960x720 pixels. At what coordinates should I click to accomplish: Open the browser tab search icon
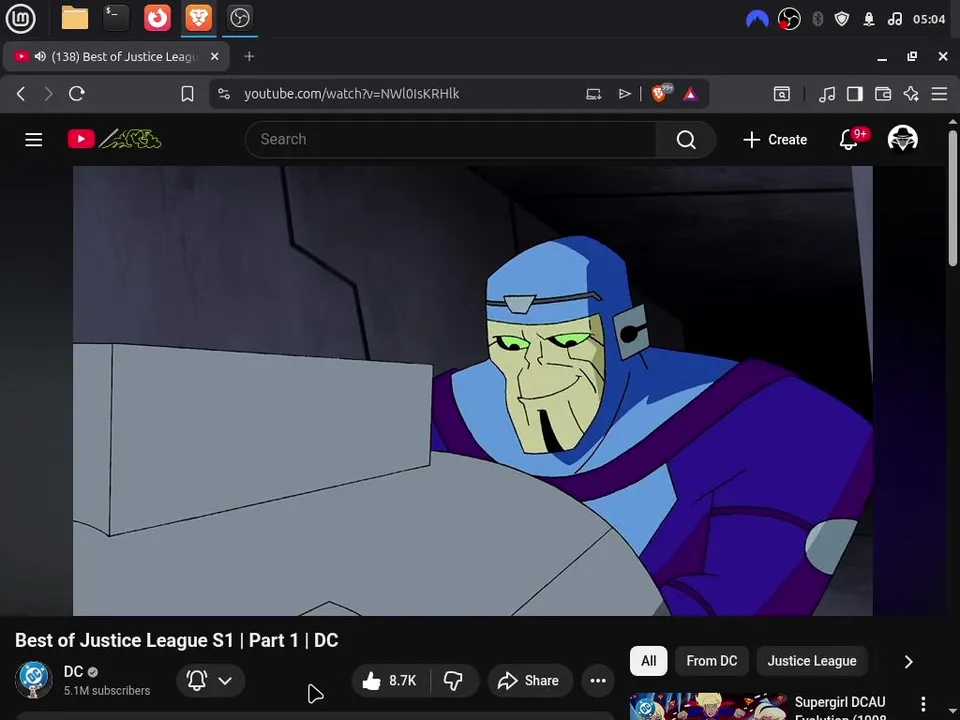(782, 94)
